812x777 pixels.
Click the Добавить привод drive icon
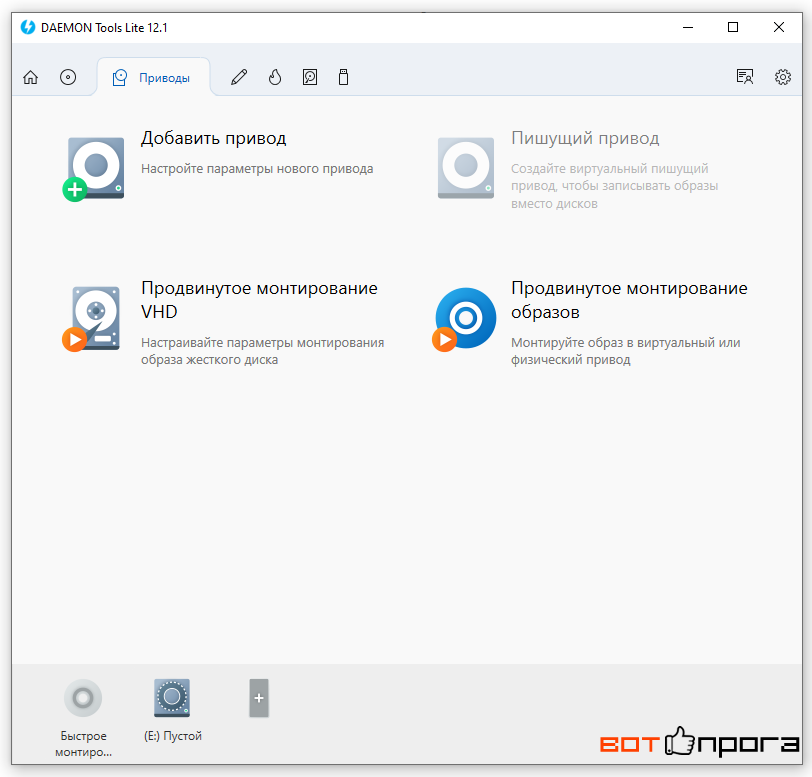click(94, 169)
